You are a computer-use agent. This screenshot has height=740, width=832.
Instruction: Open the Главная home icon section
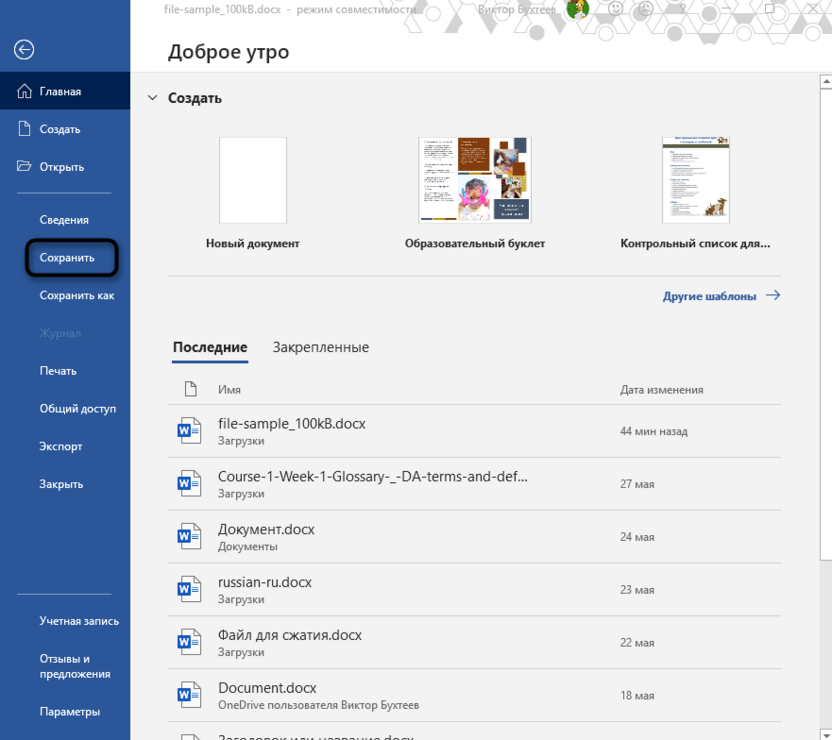pos(24,91)
